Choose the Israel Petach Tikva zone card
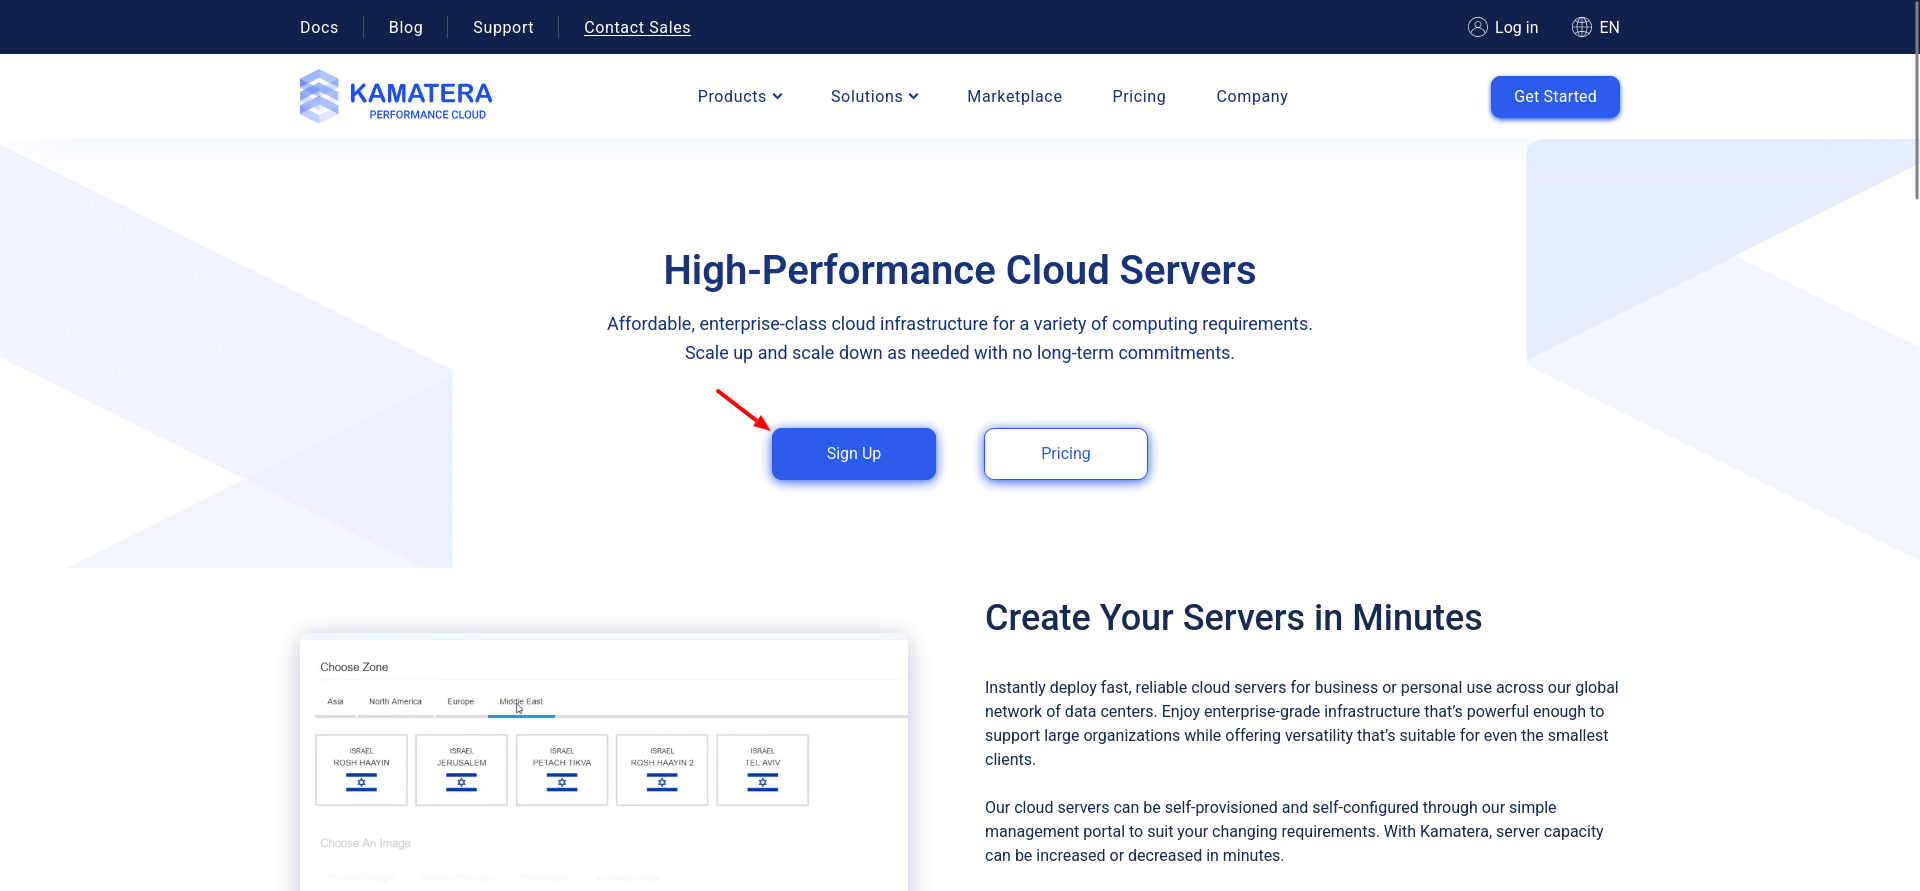Screen dimensions: 1920x891 pyautogui.click(x=562, y=770)
